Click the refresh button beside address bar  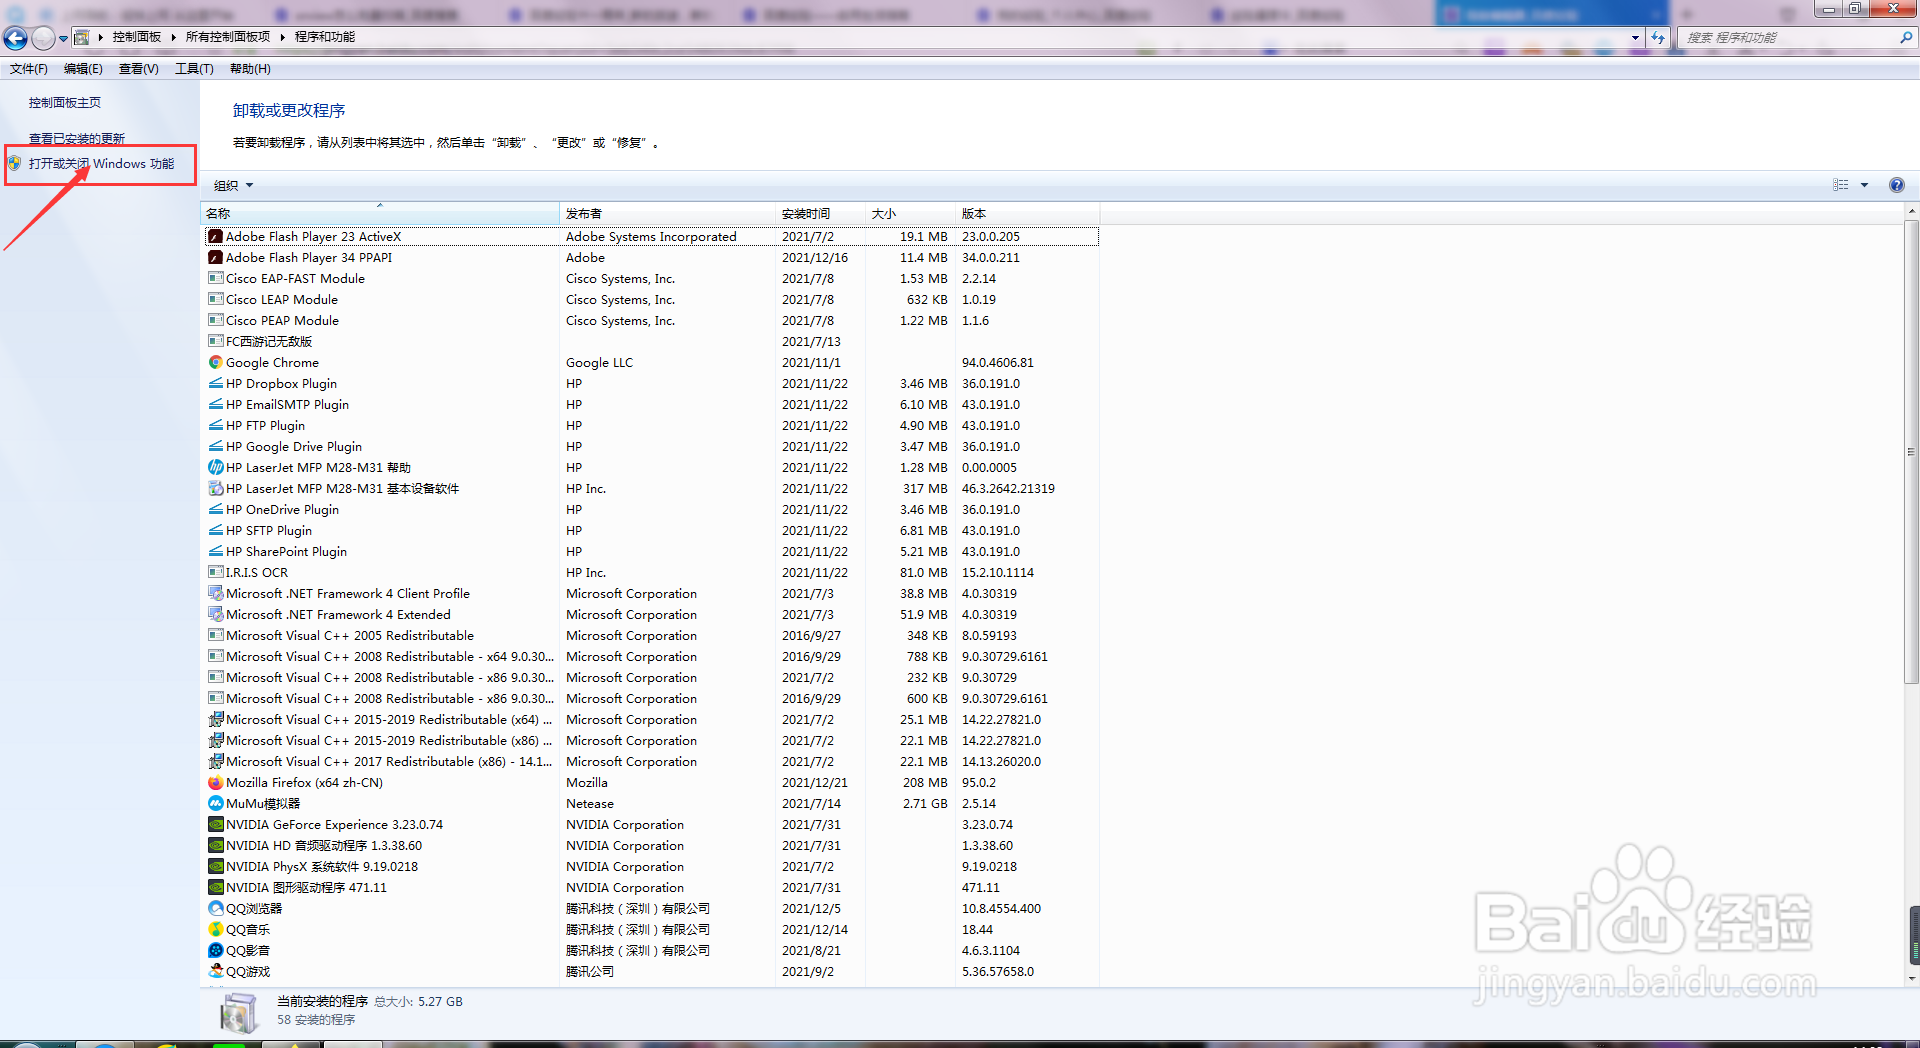[1658, 38]
